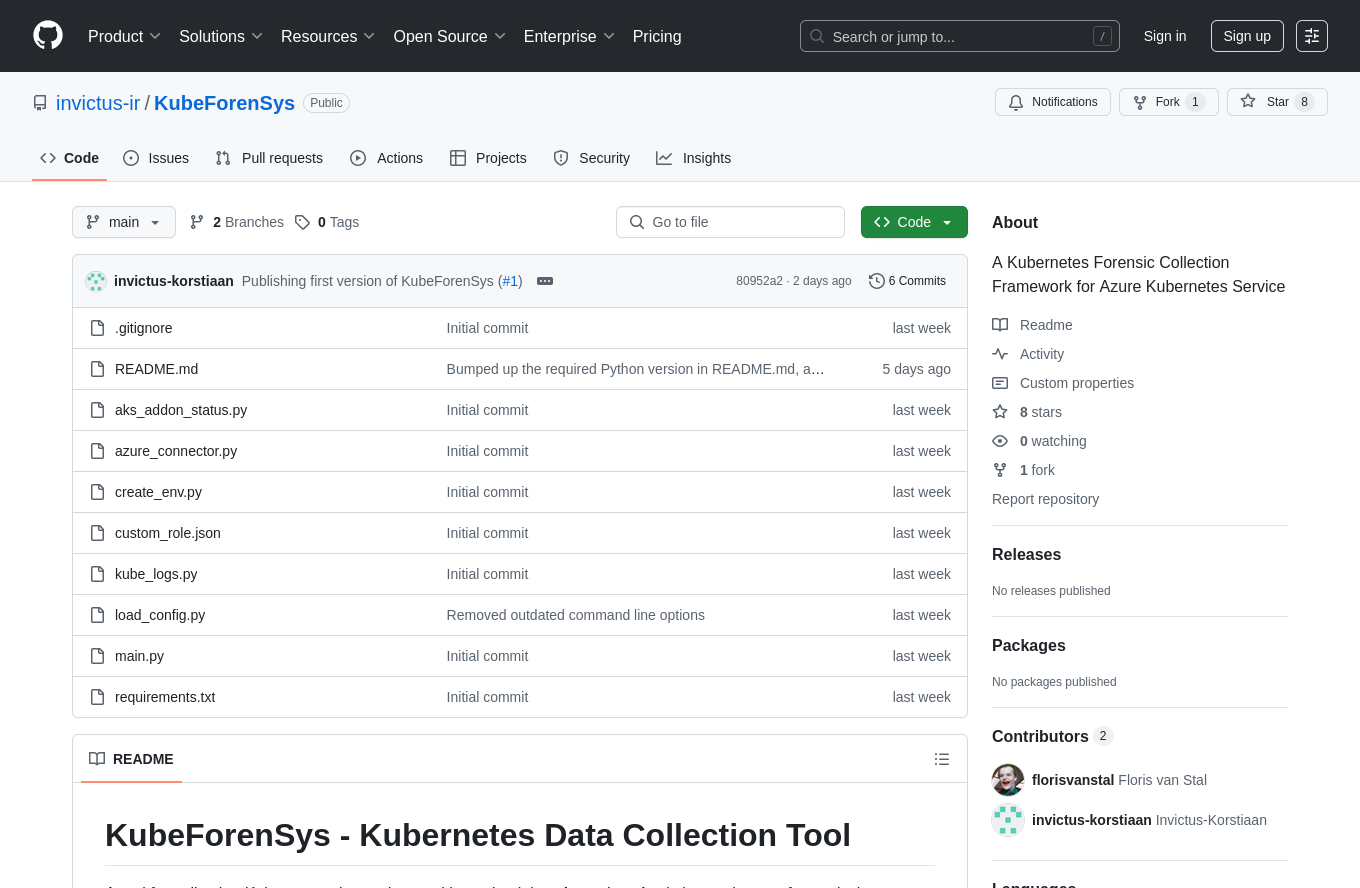
Task: Click the repository book icon beside invictus-ir
Action: point(40,103)
